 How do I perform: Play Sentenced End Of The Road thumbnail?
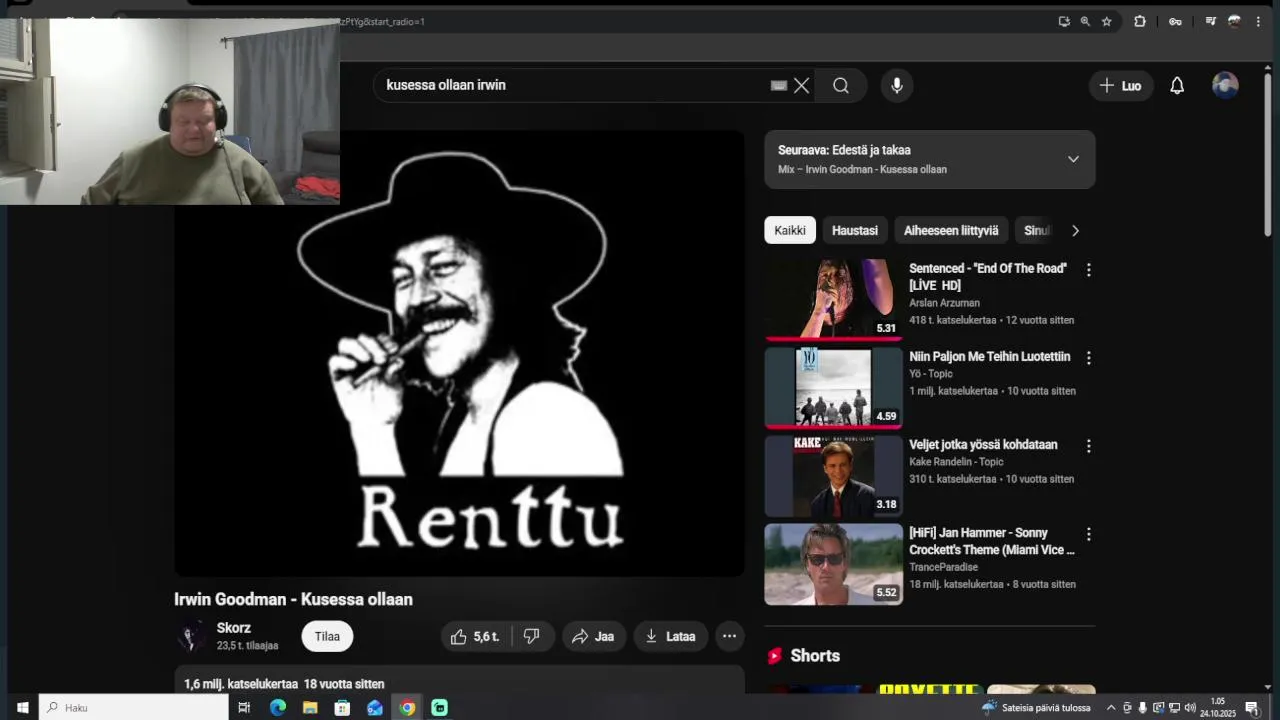833,299
